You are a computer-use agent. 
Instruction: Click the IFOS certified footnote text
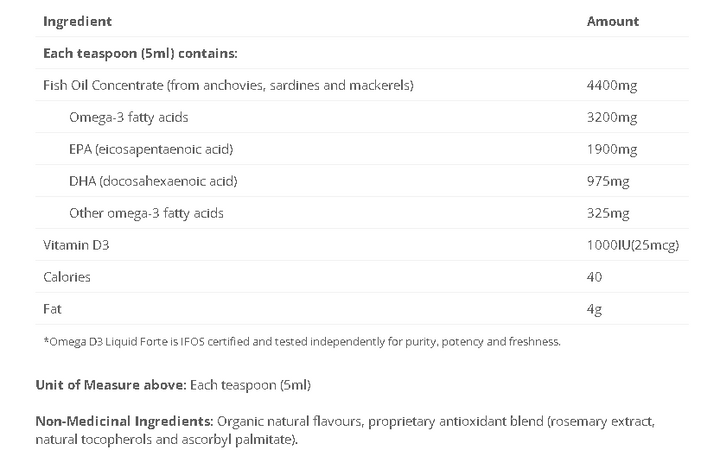click(x=302, y=341)
